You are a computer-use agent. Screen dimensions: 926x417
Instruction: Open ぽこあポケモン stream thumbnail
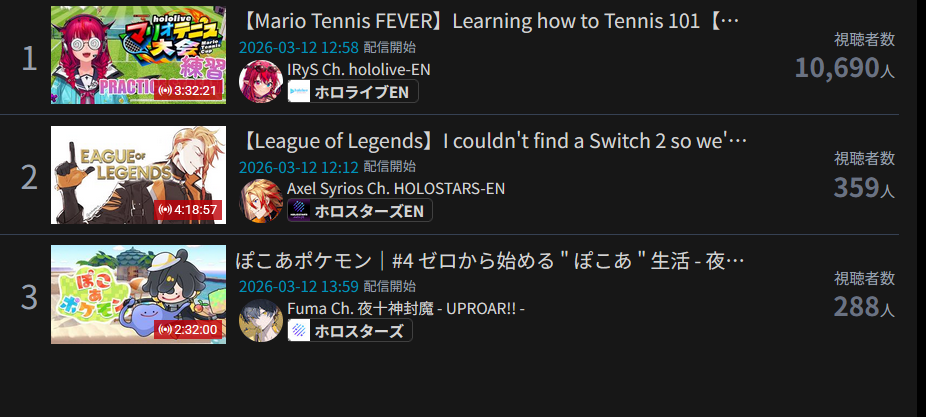click(138, 294)
